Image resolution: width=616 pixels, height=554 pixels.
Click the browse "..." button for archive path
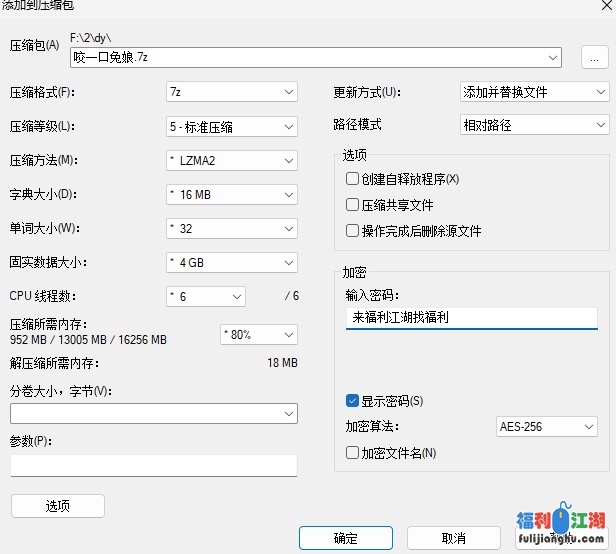pyautogui.click(x=594, y=58)
